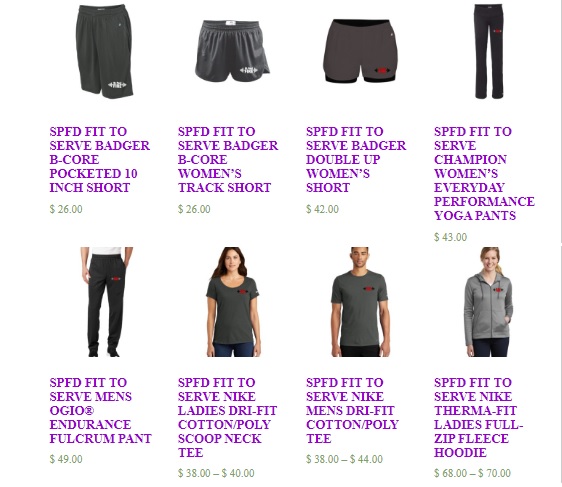
Task: Open the Badger Women's Track Short image
Action: pyautogui.click(x=233, y=51)
